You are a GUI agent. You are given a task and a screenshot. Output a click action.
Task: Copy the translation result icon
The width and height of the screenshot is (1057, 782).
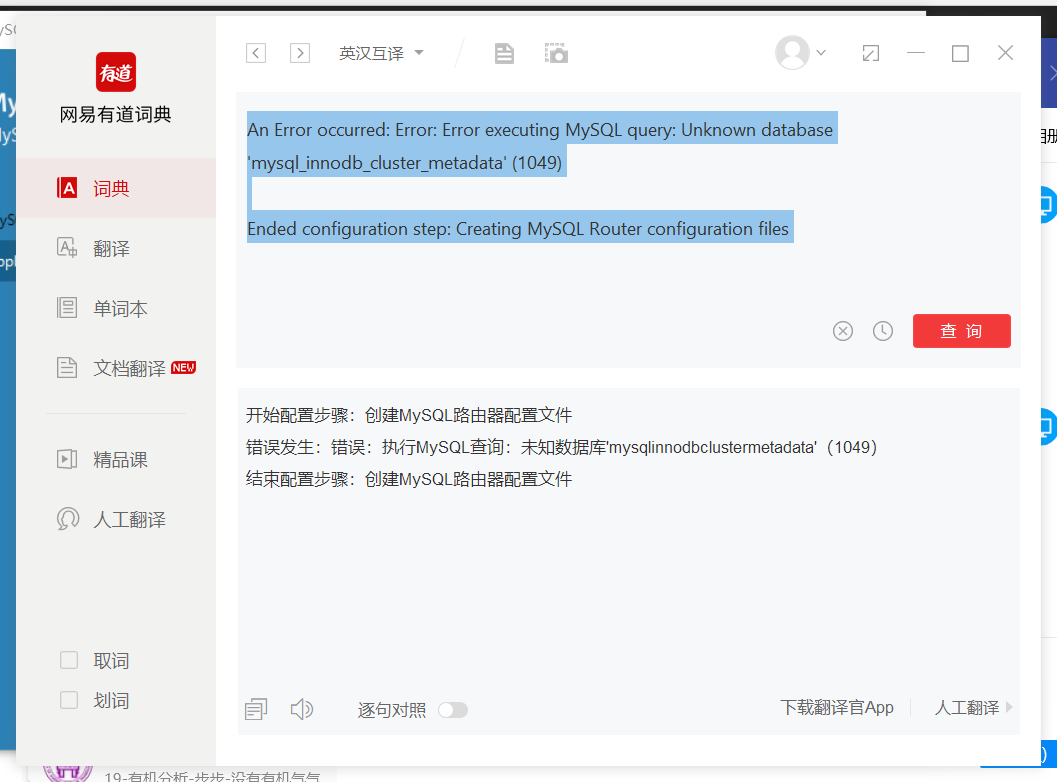click(256, 709)
